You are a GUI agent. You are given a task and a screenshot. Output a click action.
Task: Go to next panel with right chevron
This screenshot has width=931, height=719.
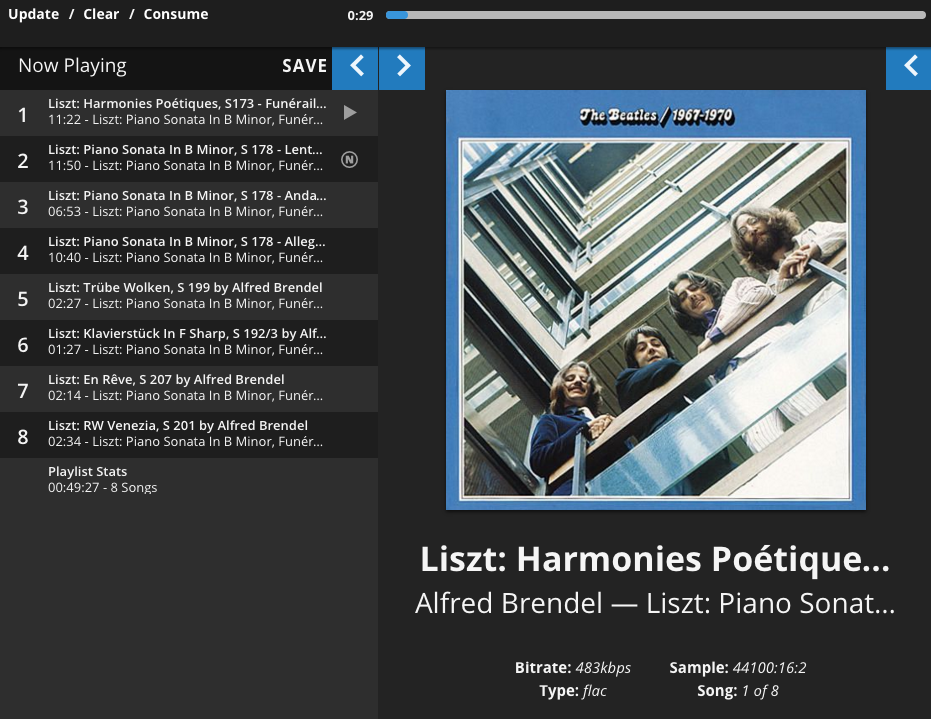pyautogui.click(x=402, y=68)
